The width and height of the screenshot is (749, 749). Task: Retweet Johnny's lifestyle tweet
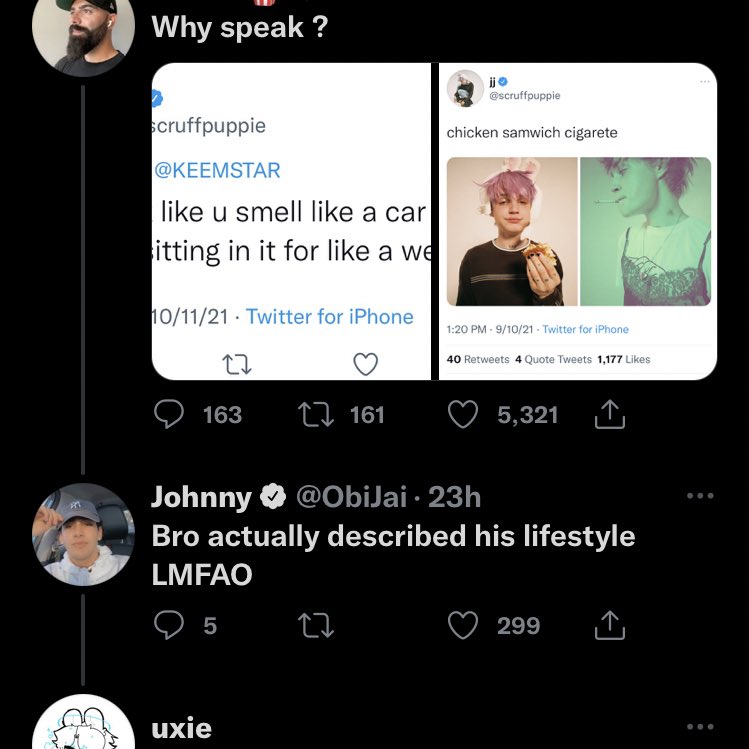pos(316,626)
